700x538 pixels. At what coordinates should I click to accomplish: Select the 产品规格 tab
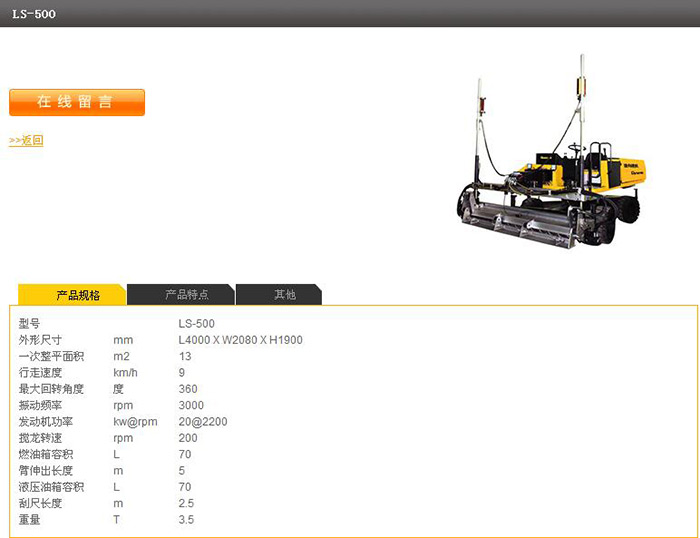pos(72,295)
